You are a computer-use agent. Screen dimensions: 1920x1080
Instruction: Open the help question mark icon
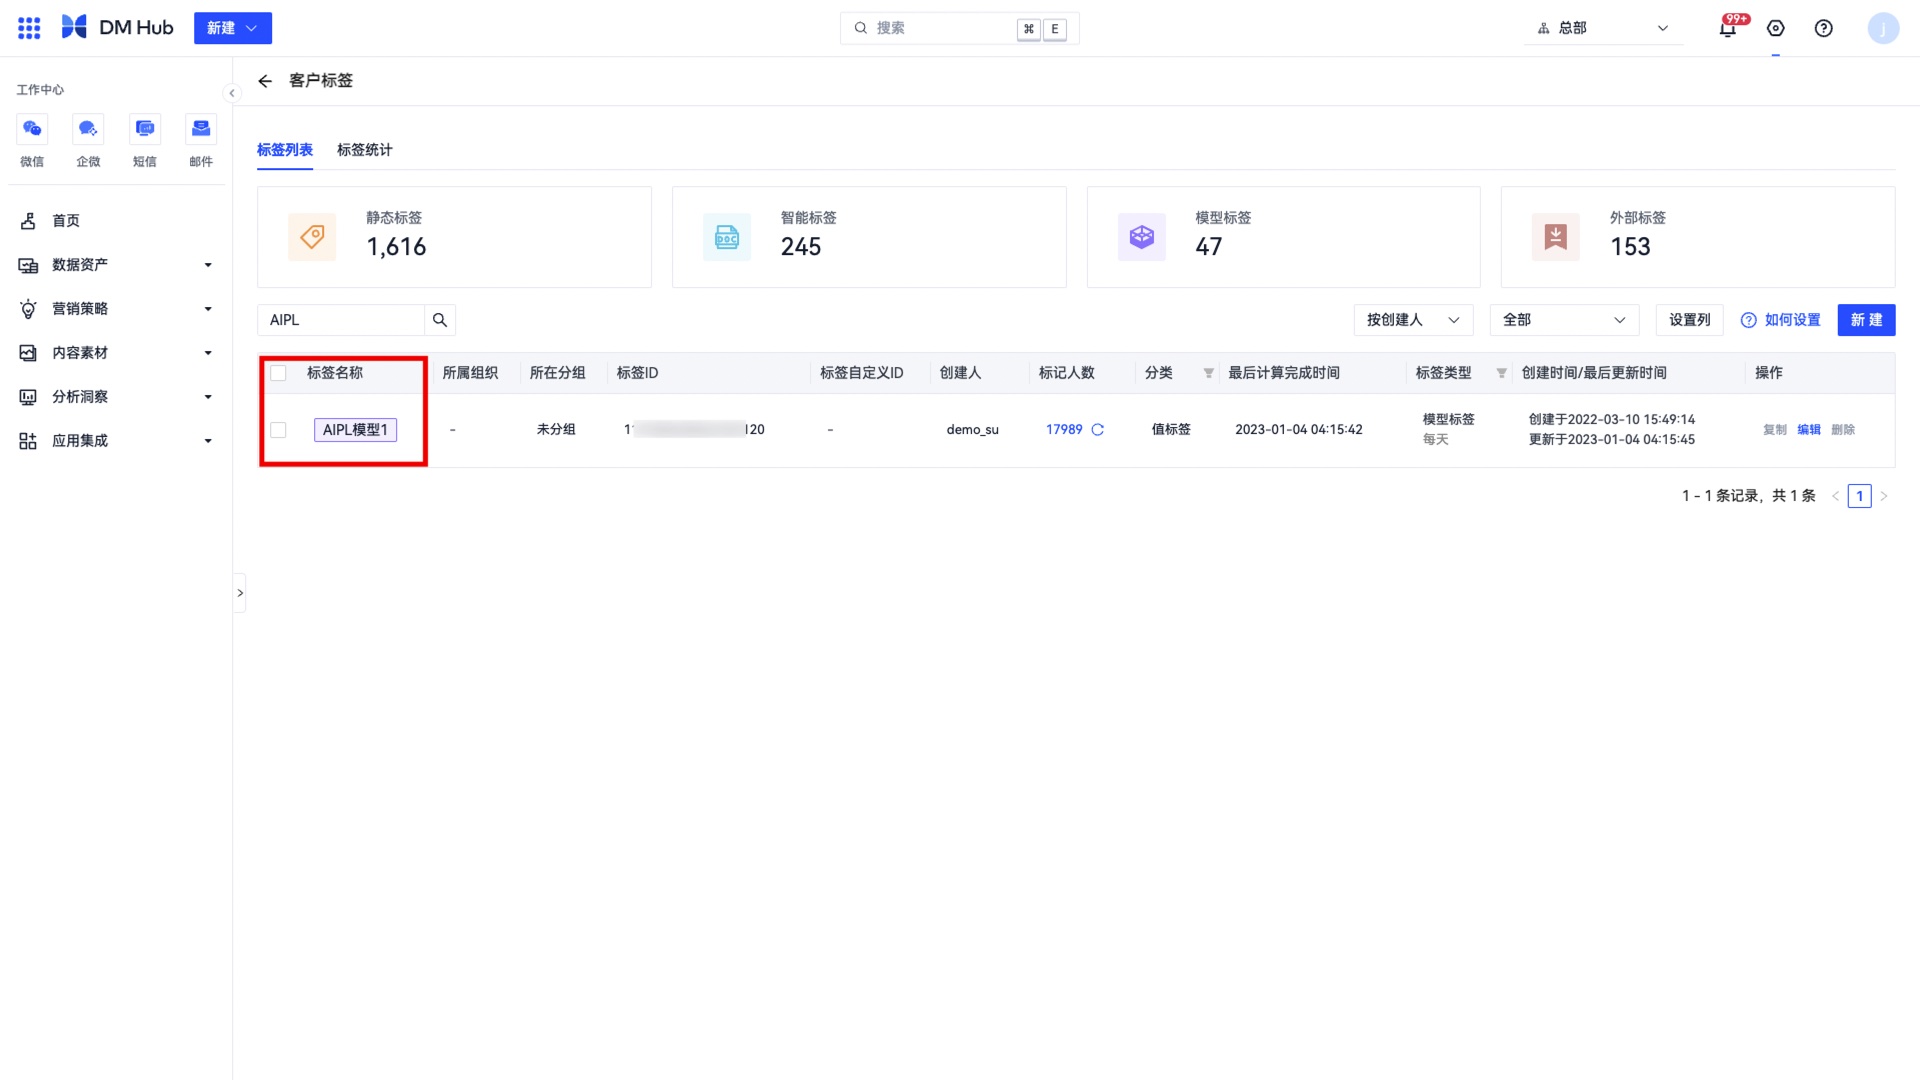point(1824,28)
